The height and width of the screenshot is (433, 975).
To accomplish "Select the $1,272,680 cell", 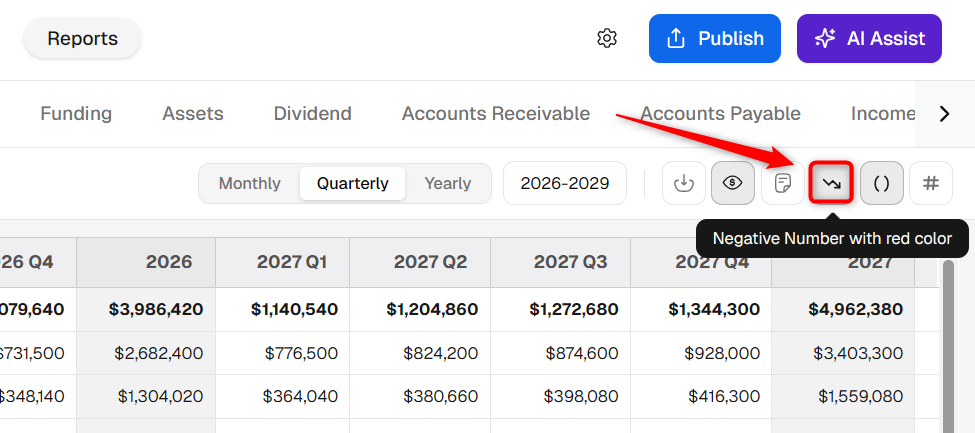I will point(561,309).
